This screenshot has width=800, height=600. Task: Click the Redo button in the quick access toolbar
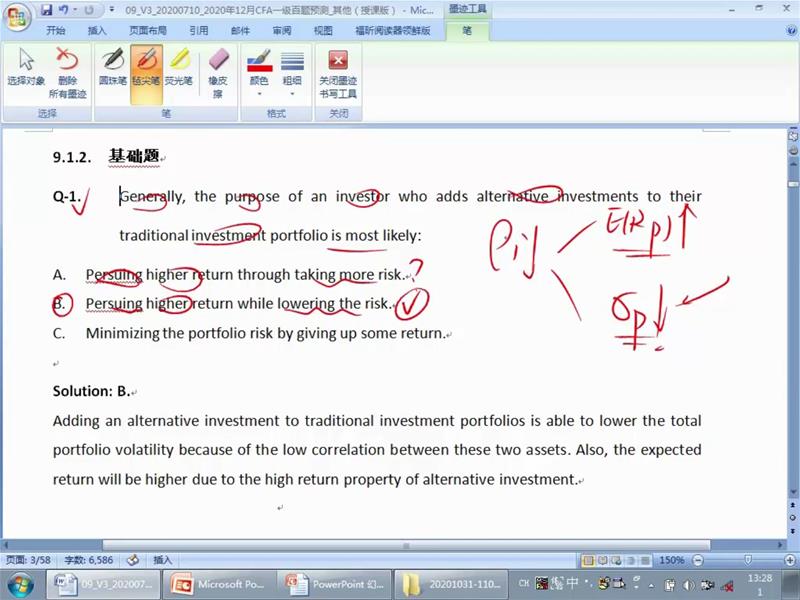[x=89, y=10]
